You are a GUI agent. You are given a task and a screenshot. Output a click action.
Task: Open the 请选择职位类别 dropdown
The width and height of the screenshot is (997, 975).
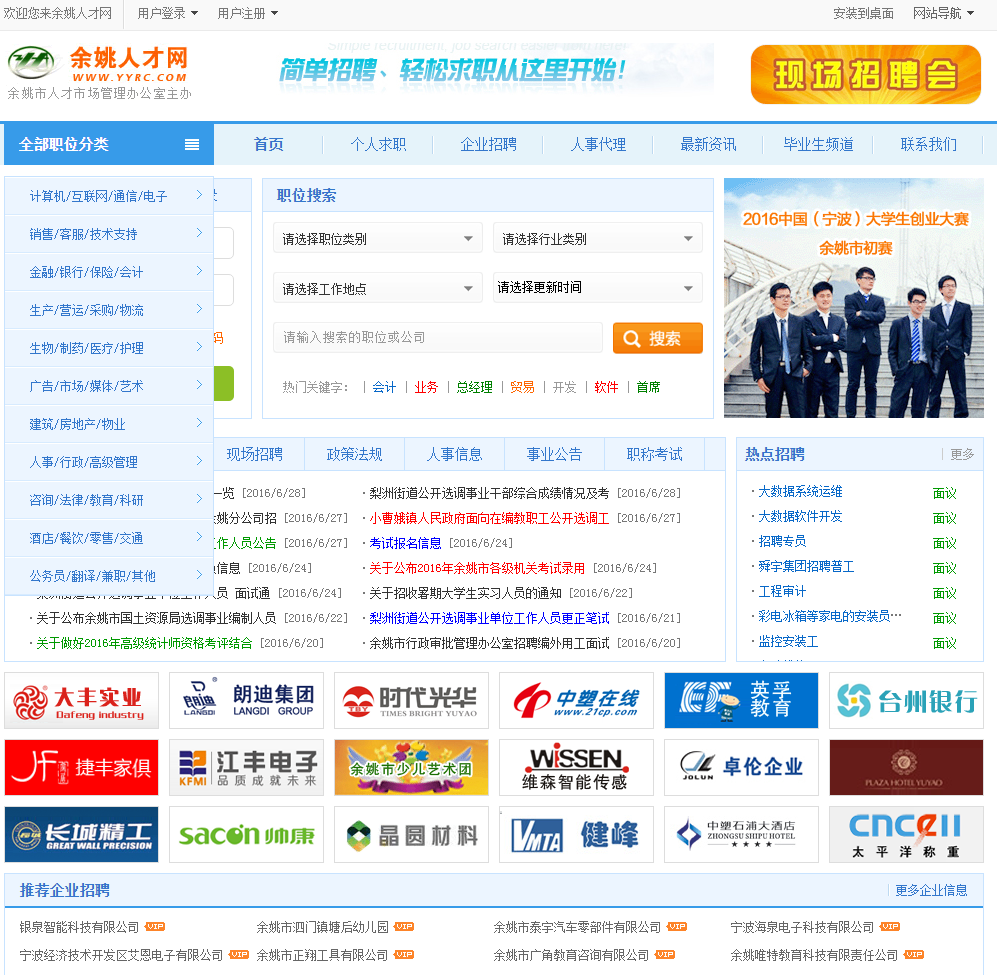378,239
